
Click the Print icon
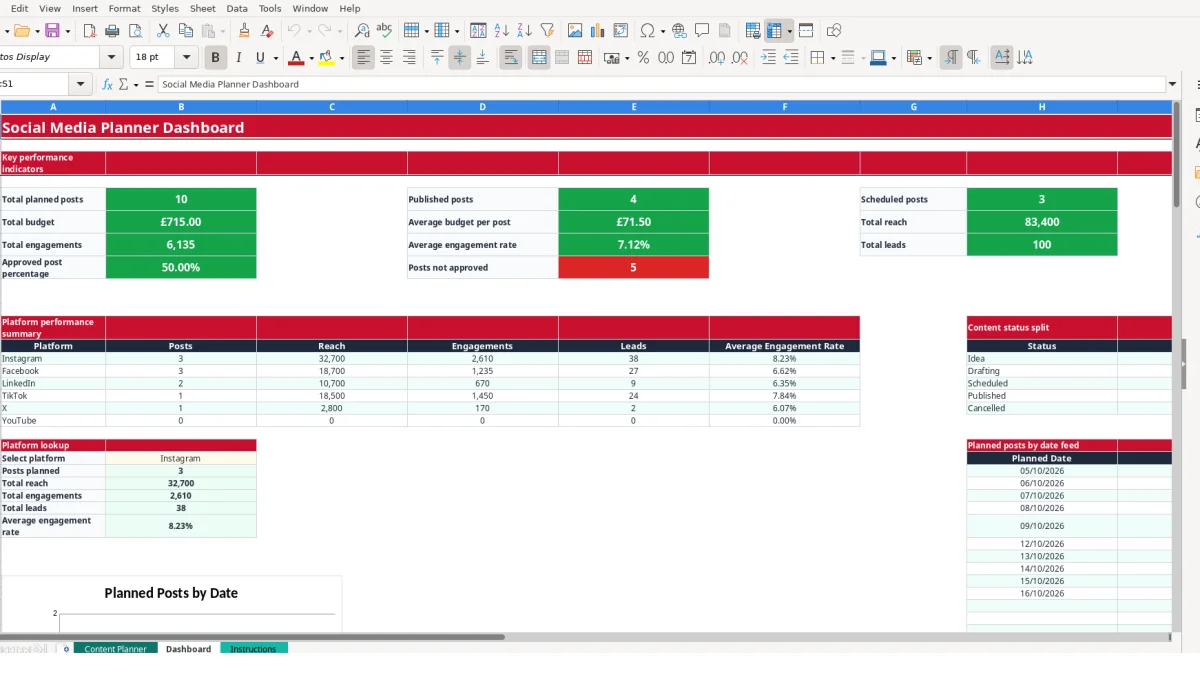[x=112, y=31]
